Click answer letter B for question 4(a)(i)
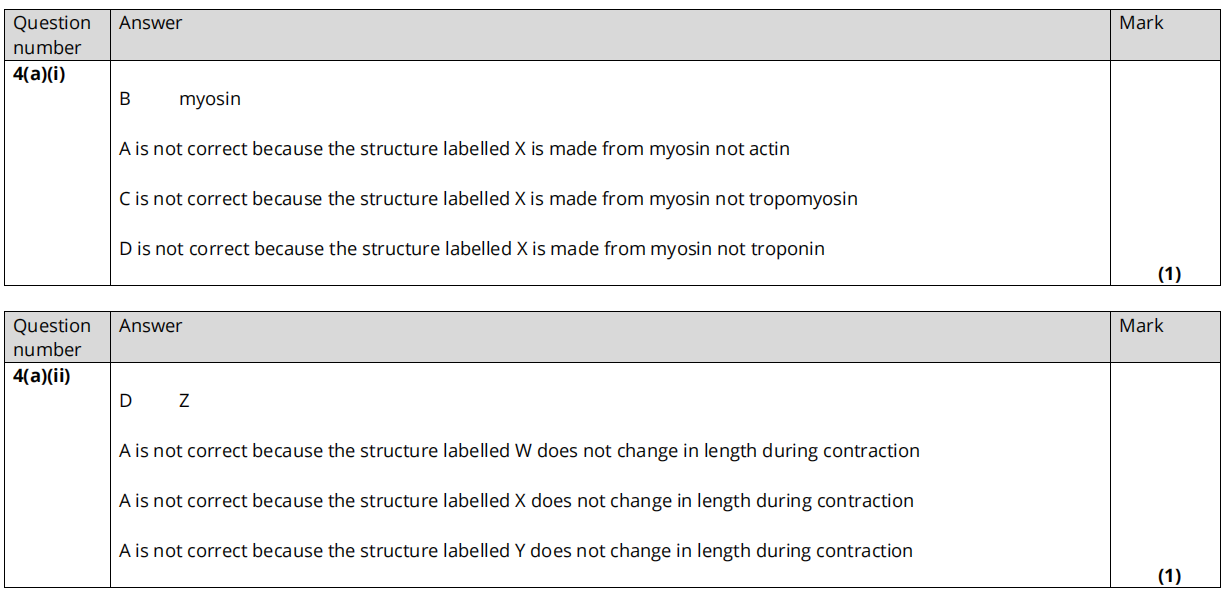 point(125,99)
